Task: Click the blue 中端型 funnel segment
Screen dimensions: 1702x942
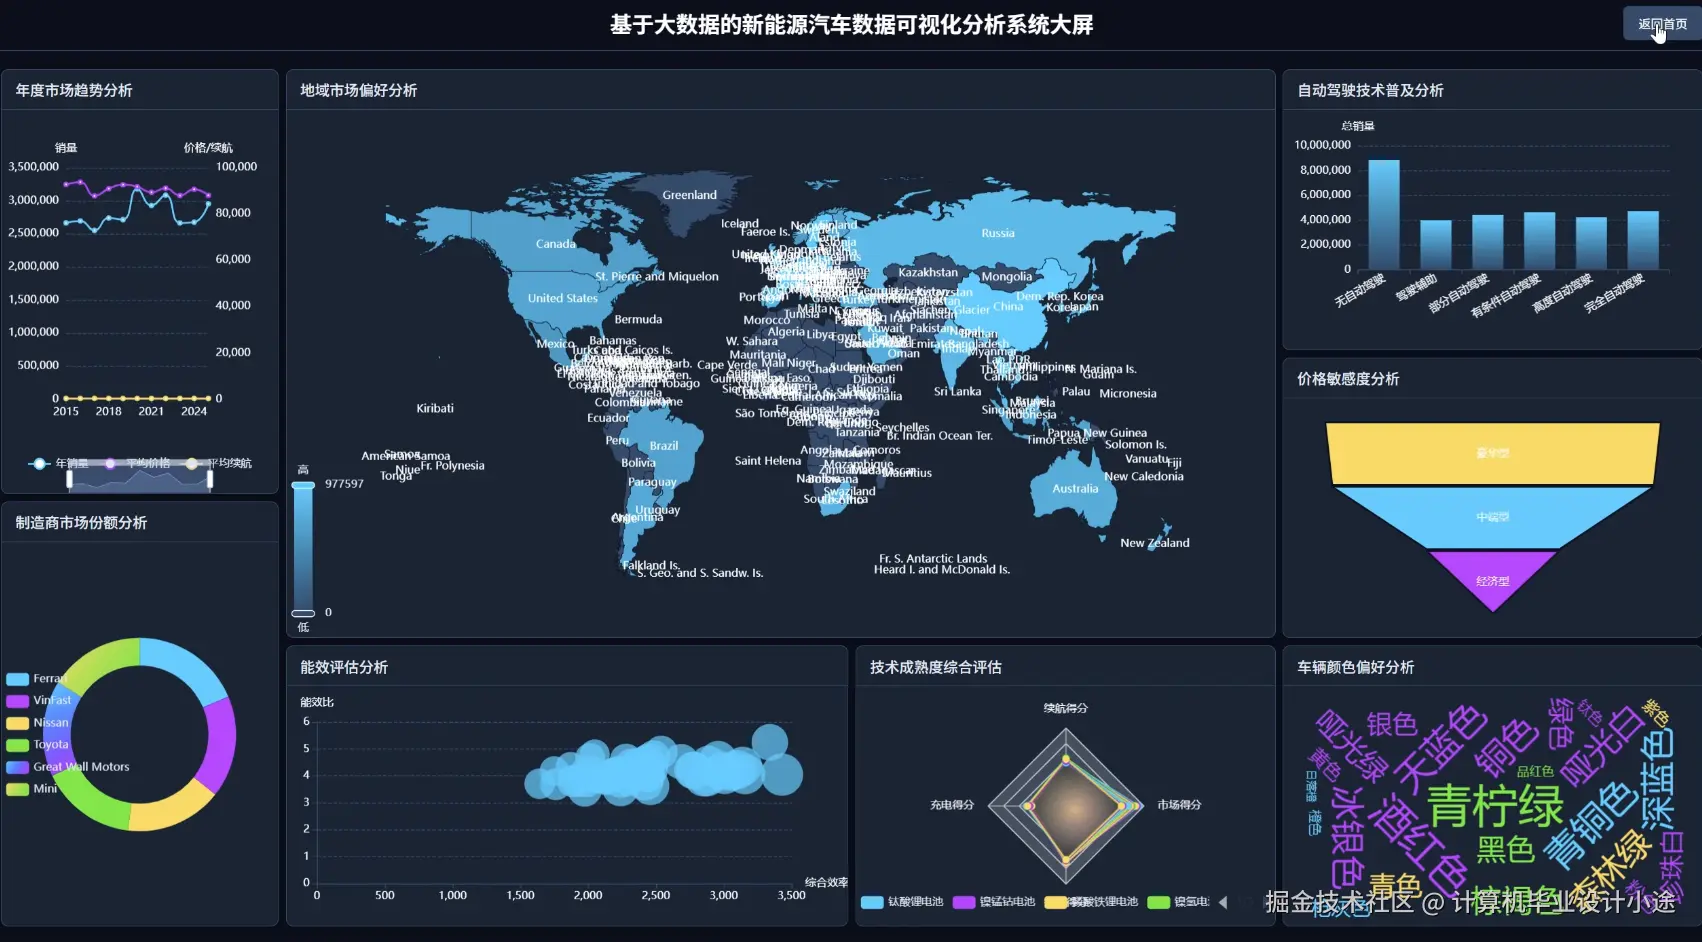Action: [x=1492, y=517]
